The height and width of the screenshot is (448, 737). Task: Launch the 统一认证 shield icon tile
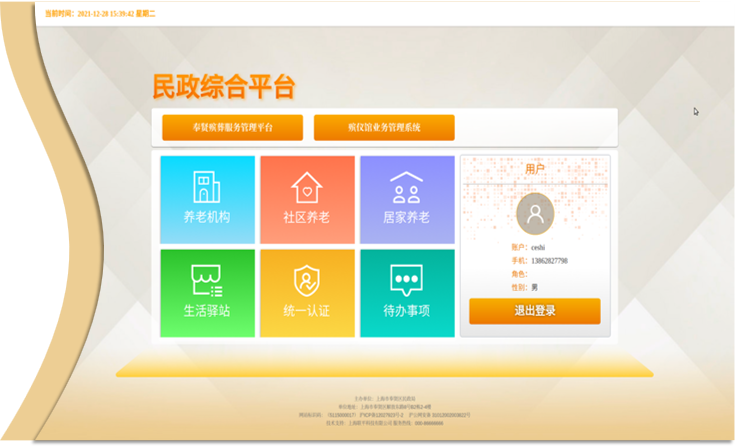[307, 293]
